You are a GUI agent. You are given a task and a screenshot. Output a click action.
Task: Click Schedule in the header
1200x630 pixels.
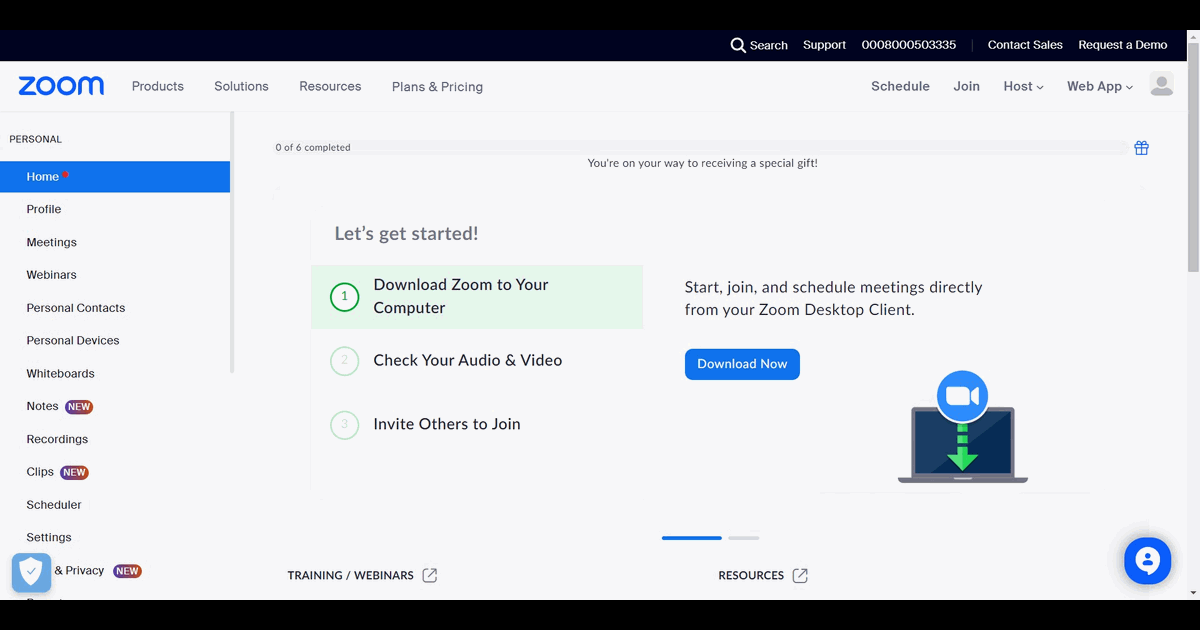click(x=900, y=87)
